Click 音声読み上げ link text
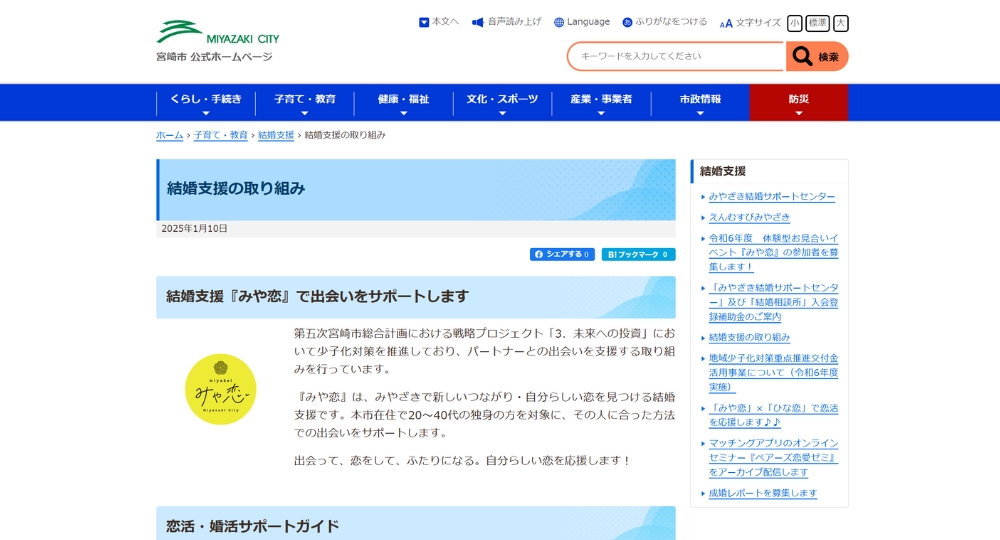 (514, 22)
